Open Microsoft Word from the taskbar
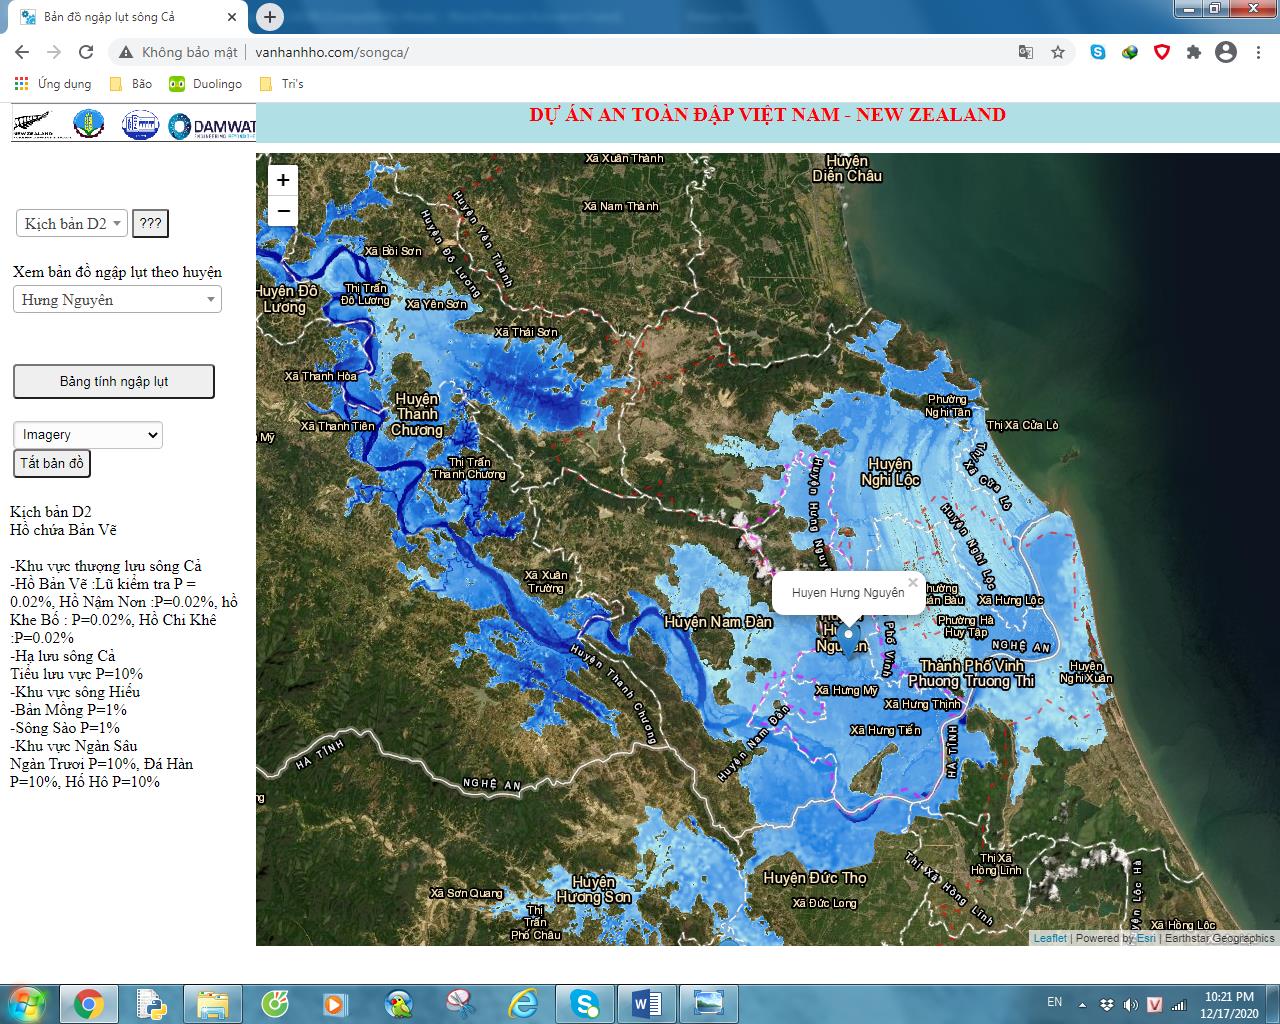The width and height of the screenshot is (1280, 1024). point(647,1002)
